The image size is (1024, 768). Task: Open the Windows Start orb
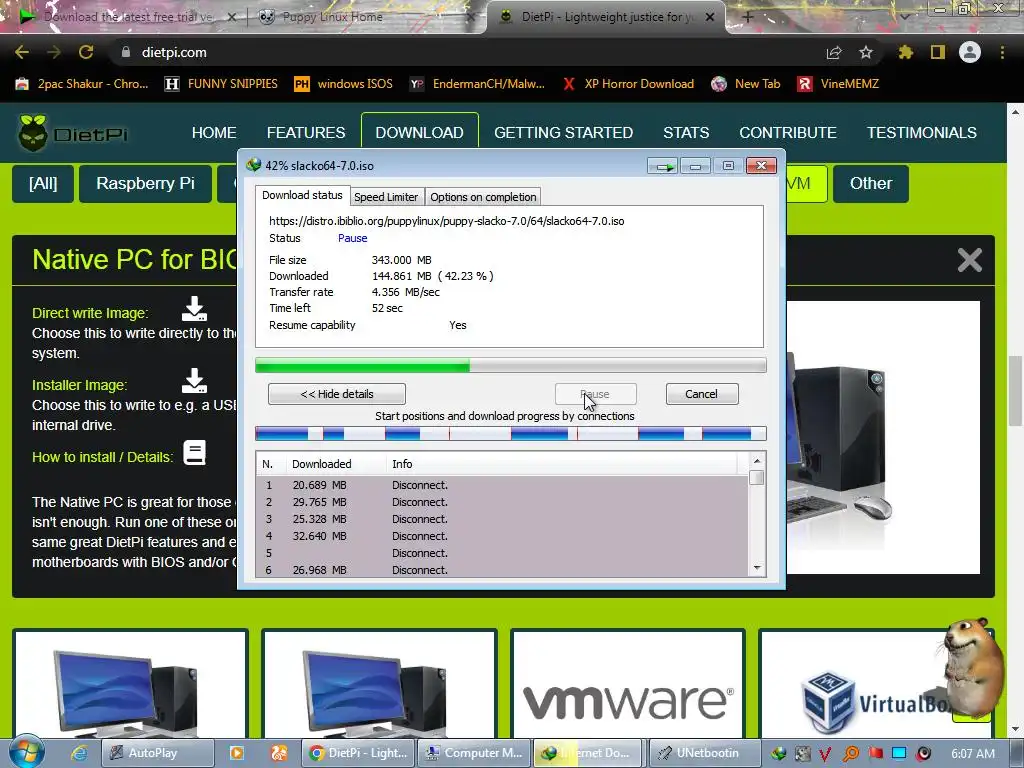(26, 752)
